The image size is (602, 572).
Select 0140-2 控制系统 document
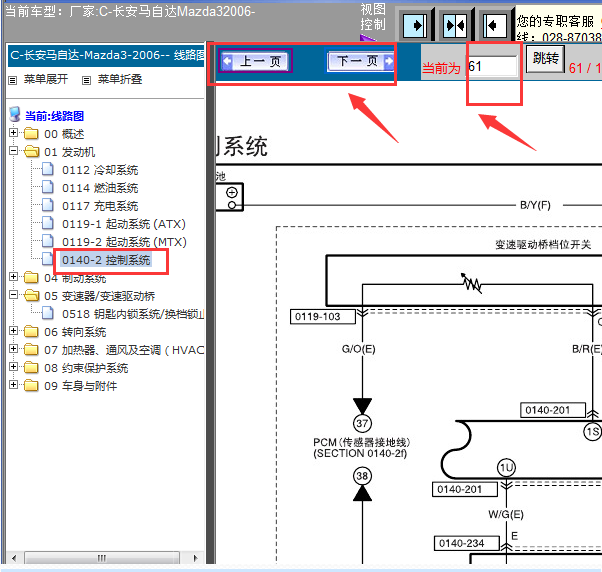[106, 260]
